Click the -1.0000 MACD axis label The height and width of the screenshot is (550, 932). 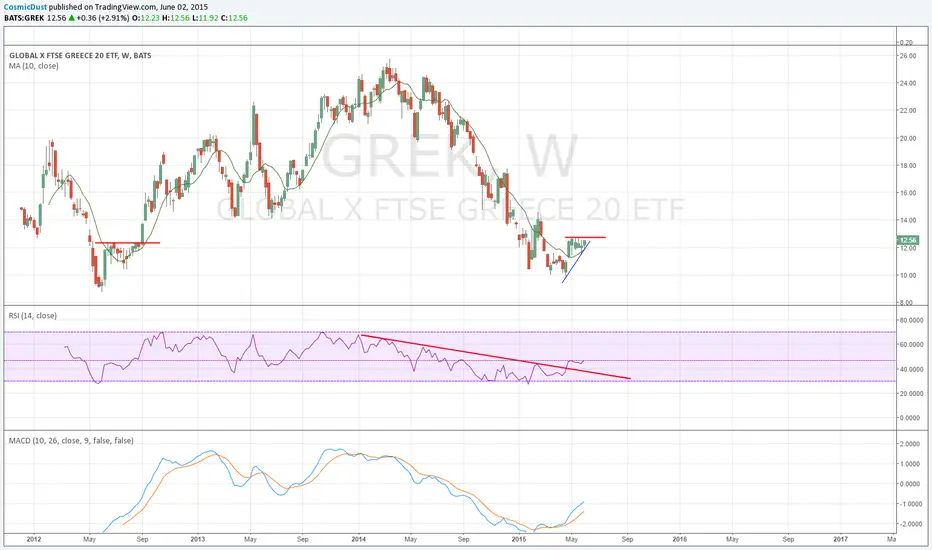coord(909,504)
